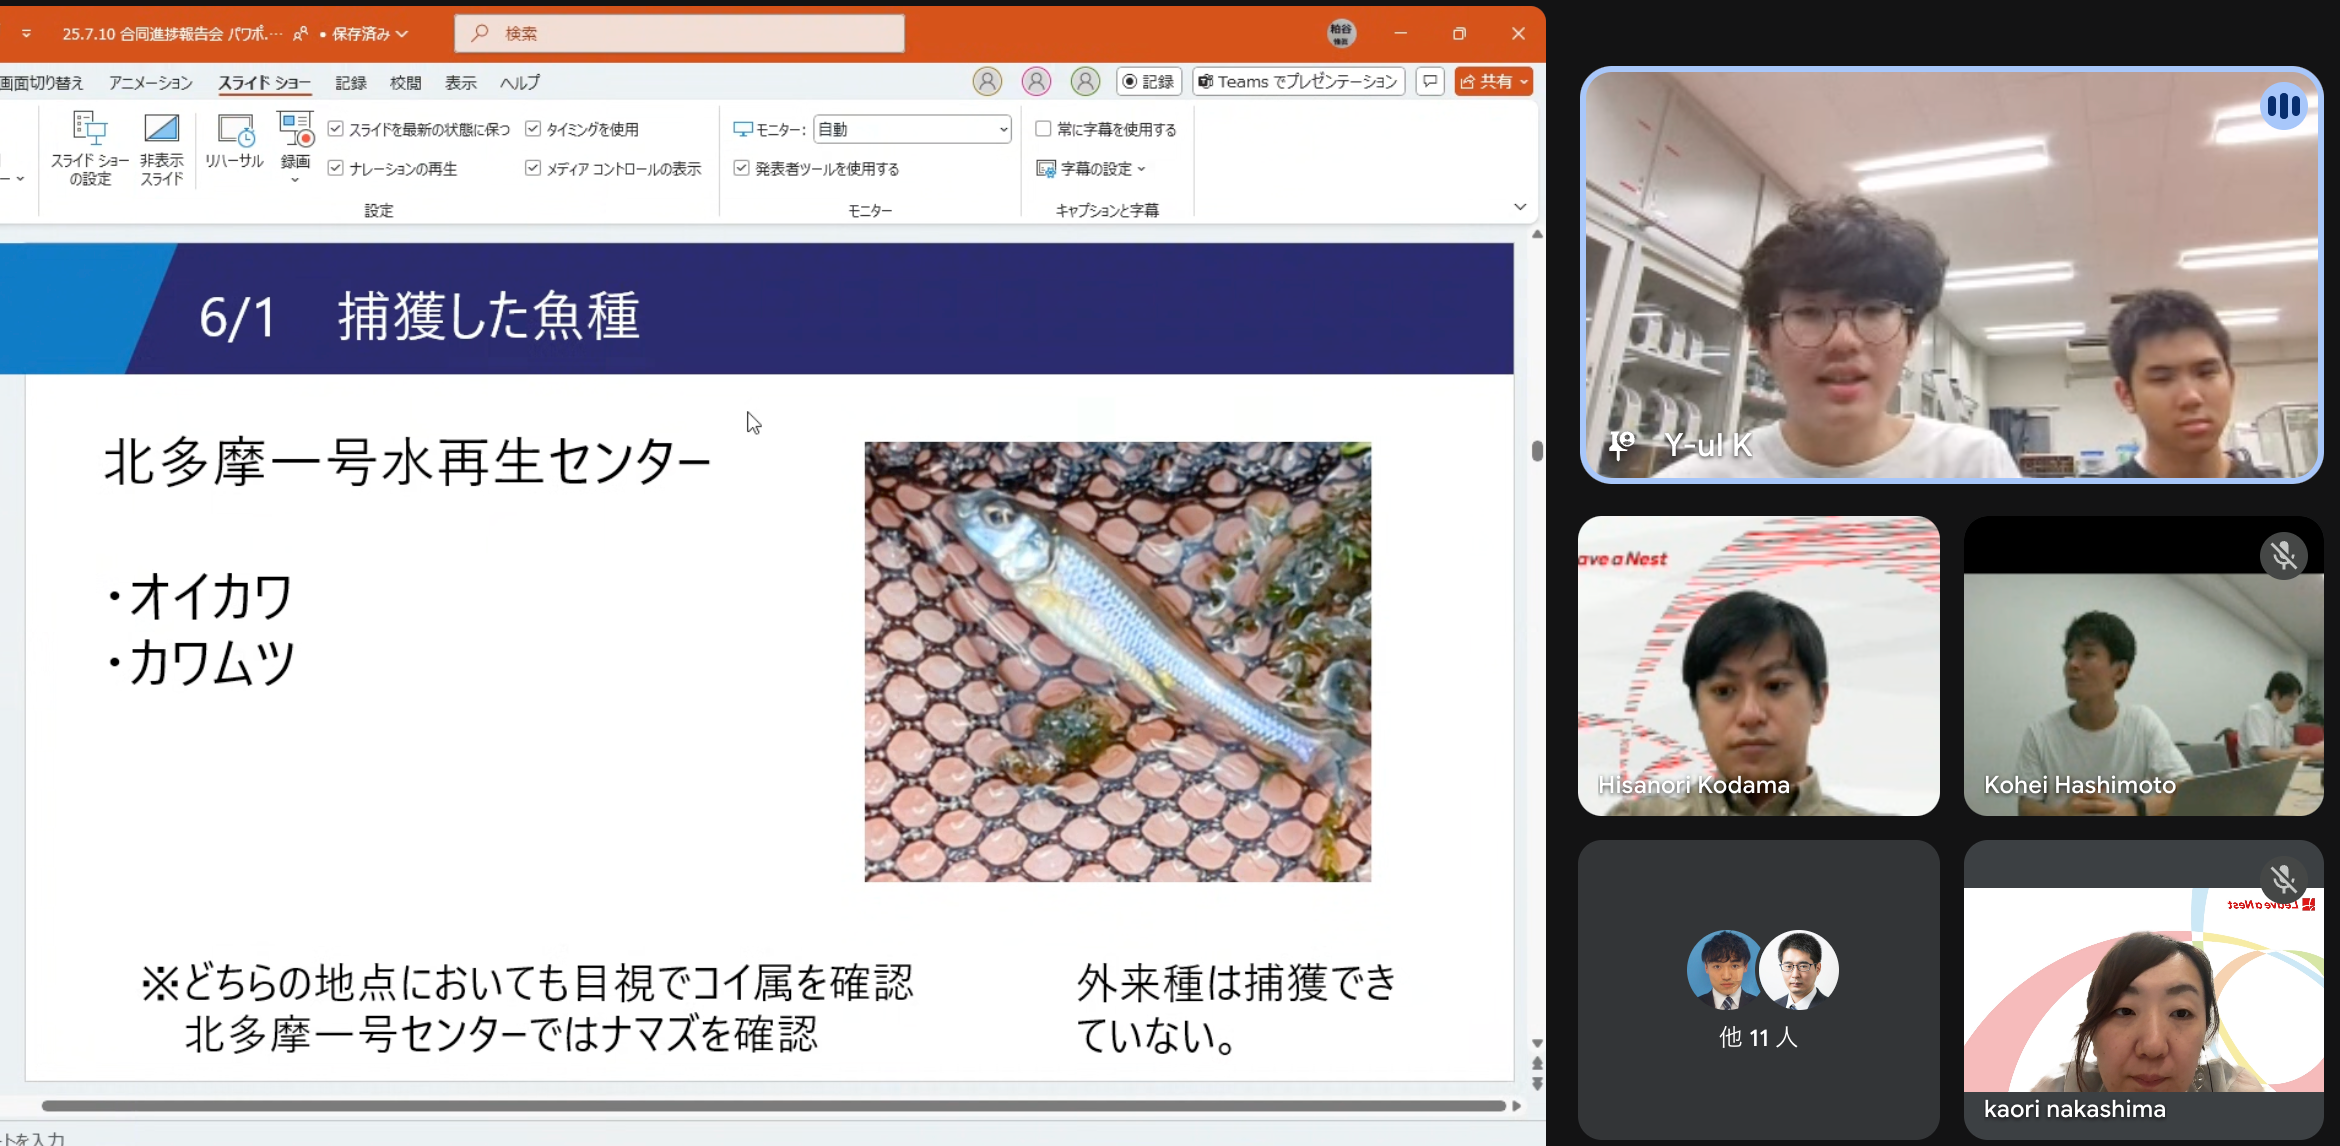Click the pink co-author presence avatar
Screen dimensions: 2340x1146
[1036, 82]
